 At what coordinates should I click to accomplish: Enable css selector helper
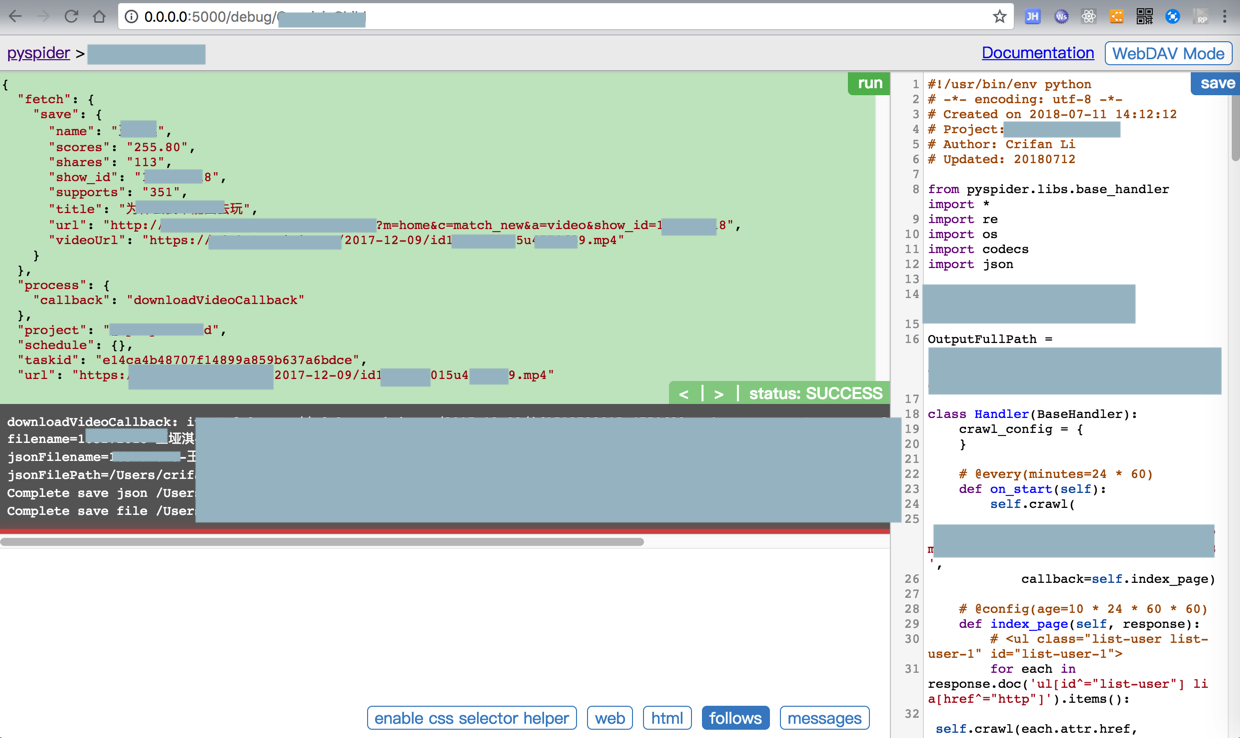pyautogui.click(x=472, y=718)
